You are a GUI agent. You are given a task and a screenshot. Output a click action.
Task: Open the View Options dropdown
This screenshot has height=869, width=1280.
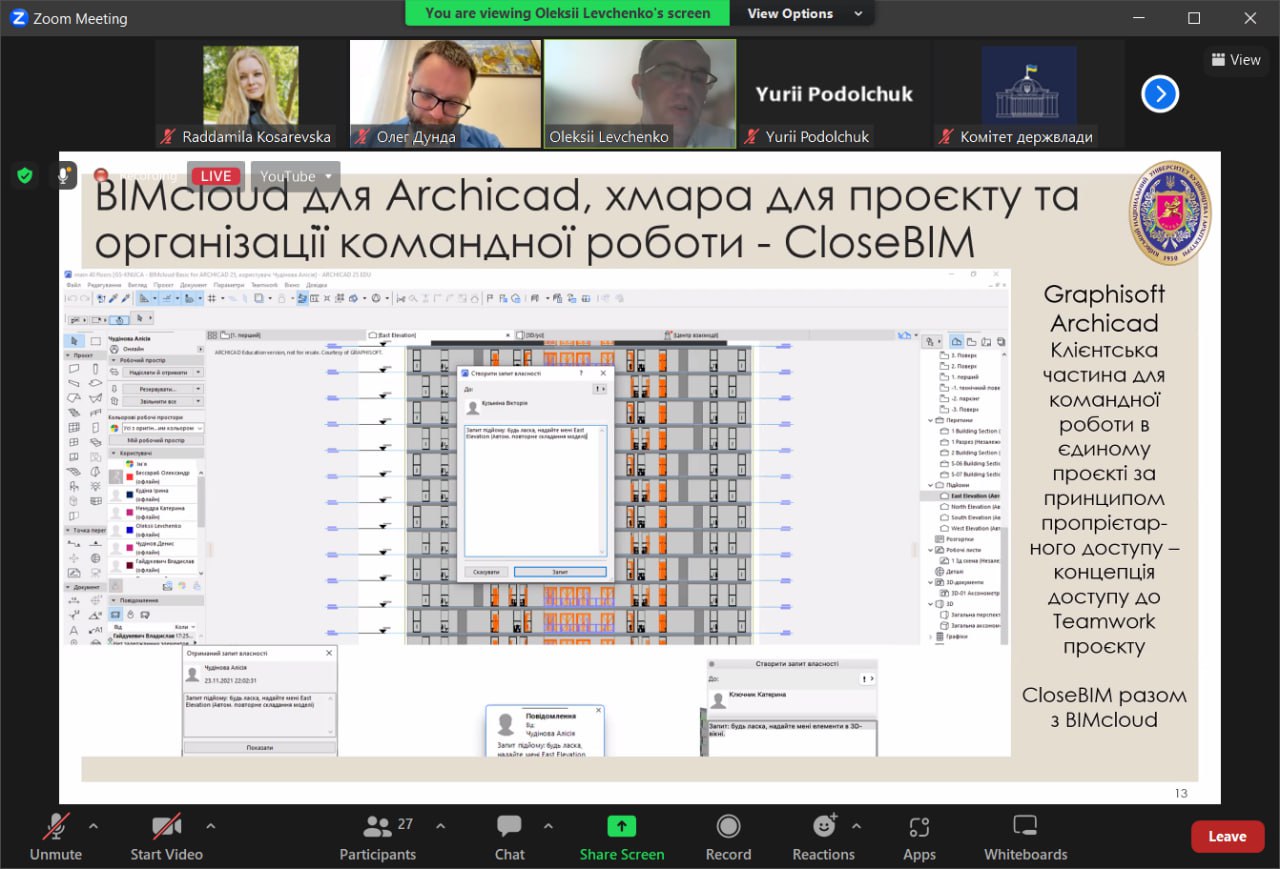[x=805, y=13]
